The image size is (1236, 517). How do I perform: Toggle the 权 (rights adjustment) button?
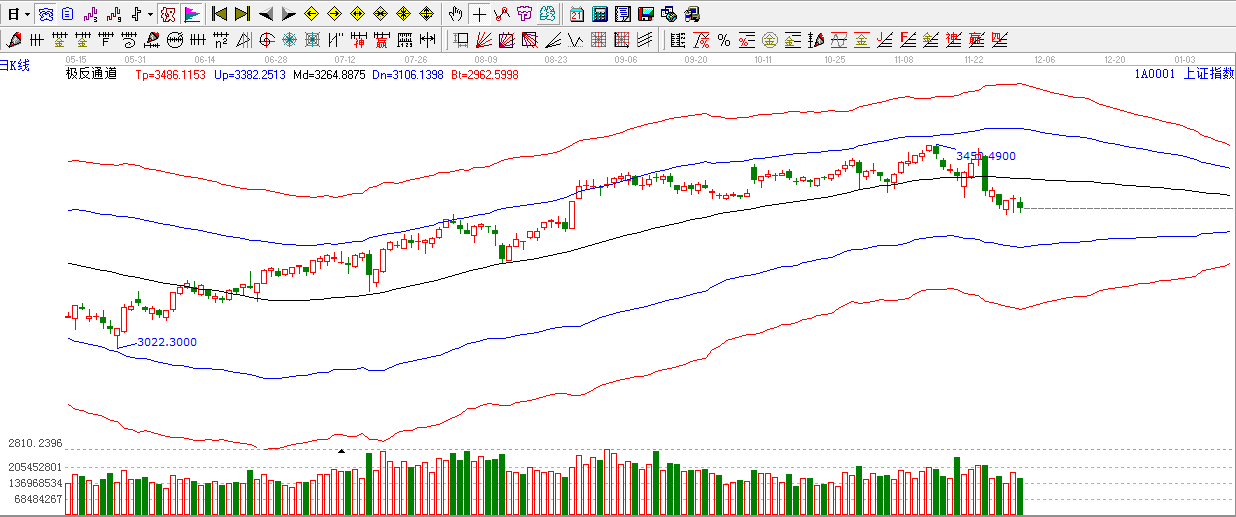167,14
